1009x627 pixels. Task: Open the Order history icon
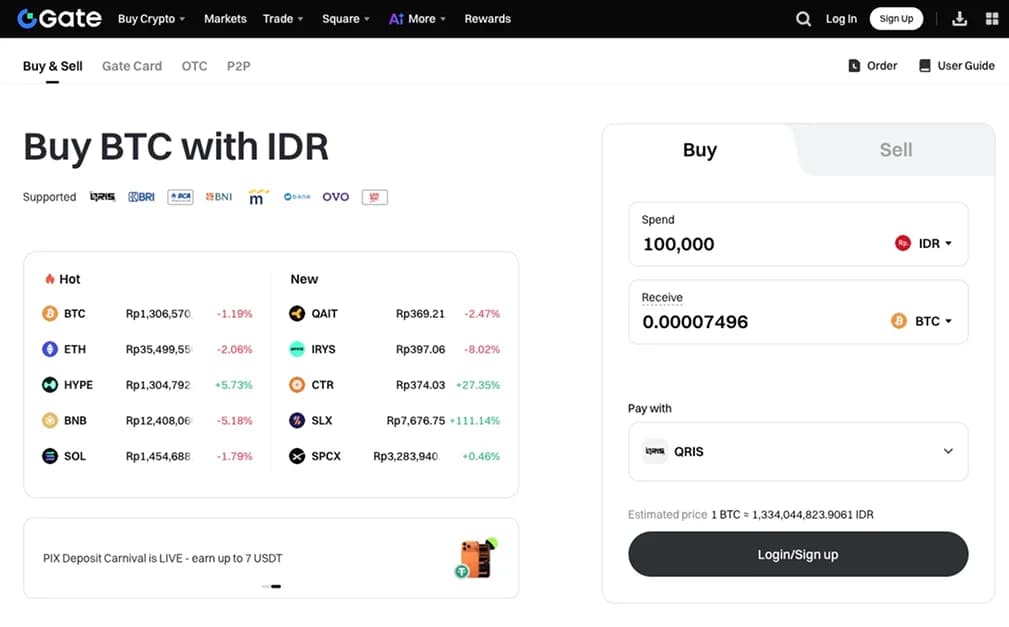pyautogui.click(x=854, y=66)
